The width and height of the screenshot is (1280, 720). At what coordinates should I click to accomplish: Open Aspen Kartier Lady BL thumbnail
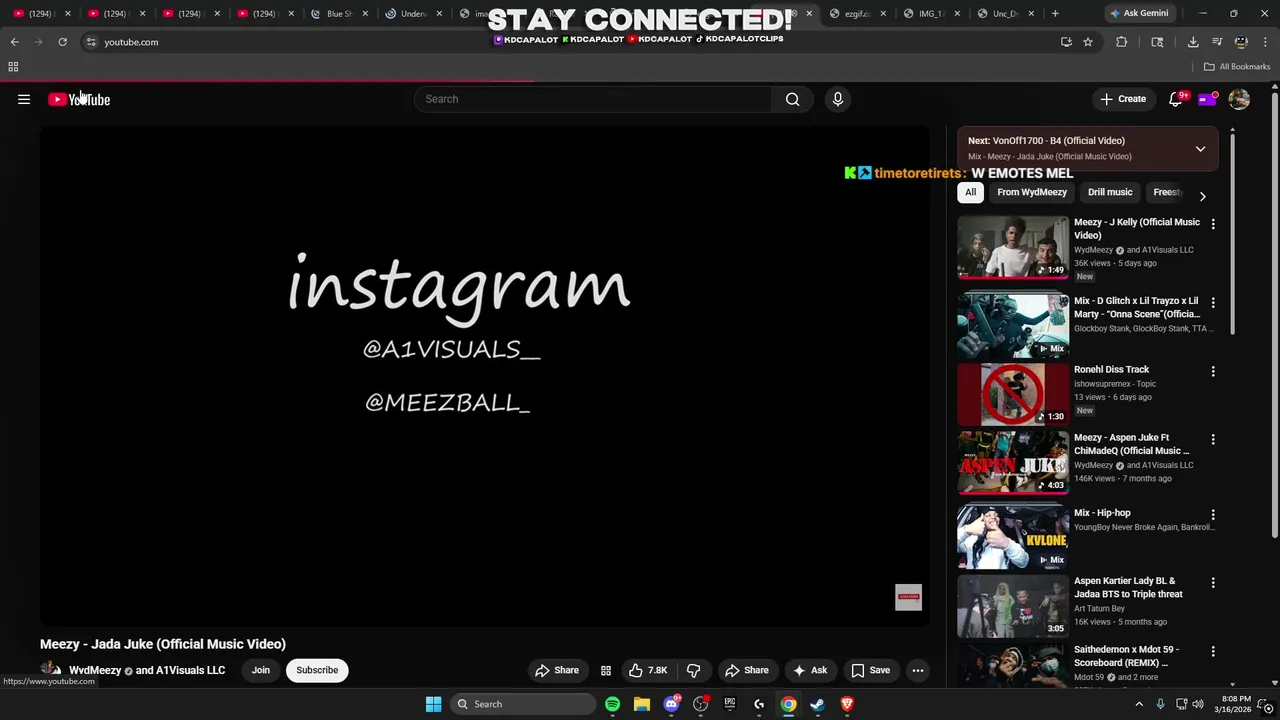1013,605
